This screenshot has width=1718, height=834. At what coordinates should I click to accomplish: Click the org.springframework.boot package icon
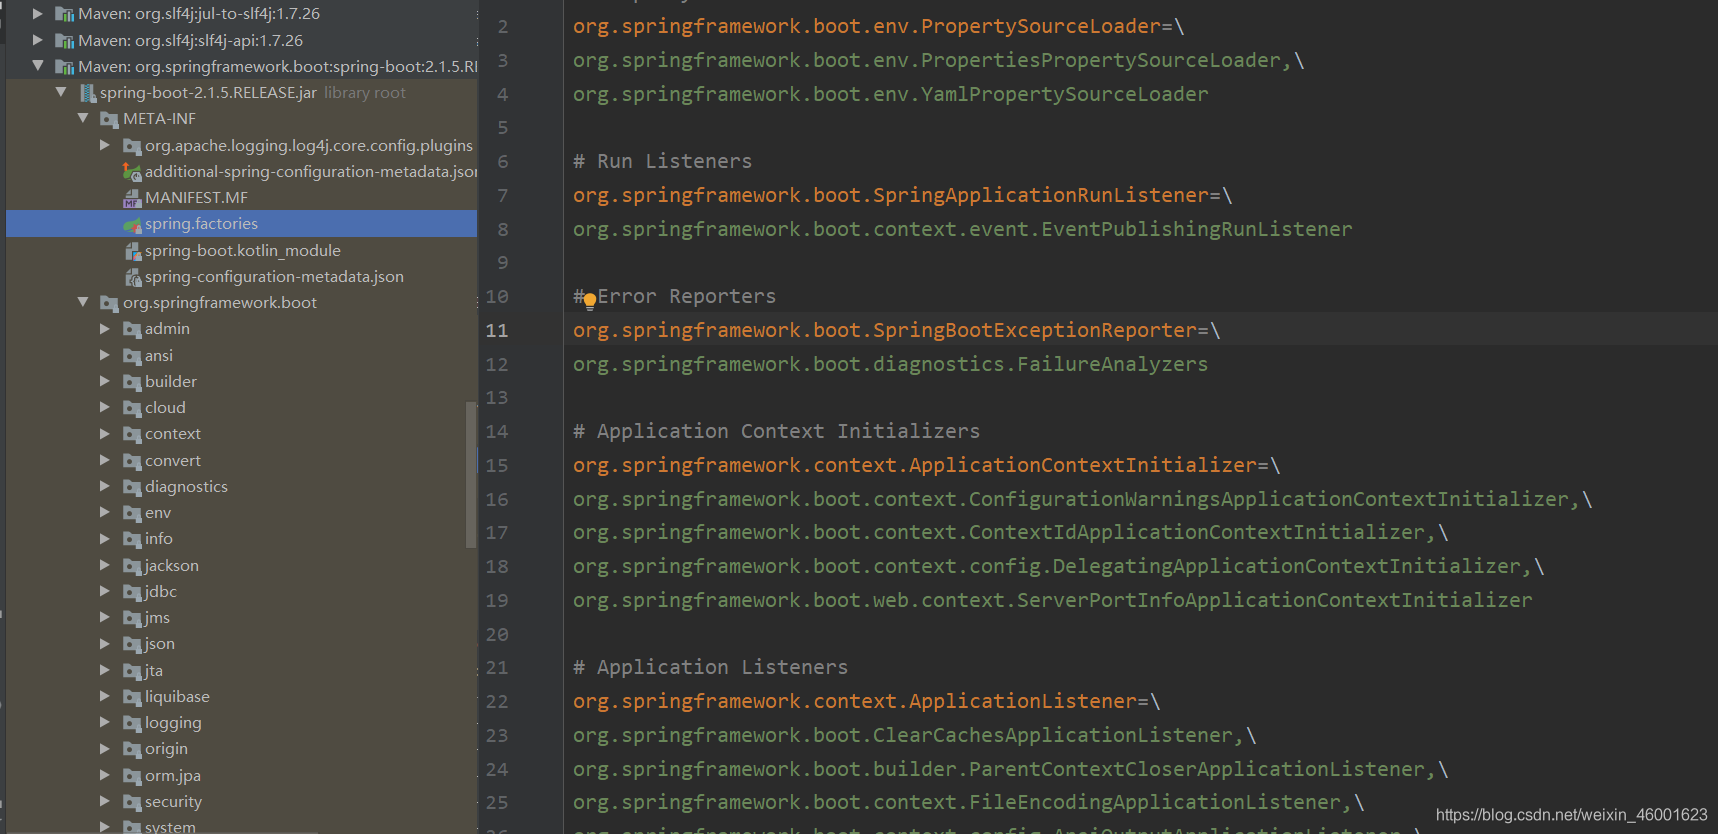point(110,303)
